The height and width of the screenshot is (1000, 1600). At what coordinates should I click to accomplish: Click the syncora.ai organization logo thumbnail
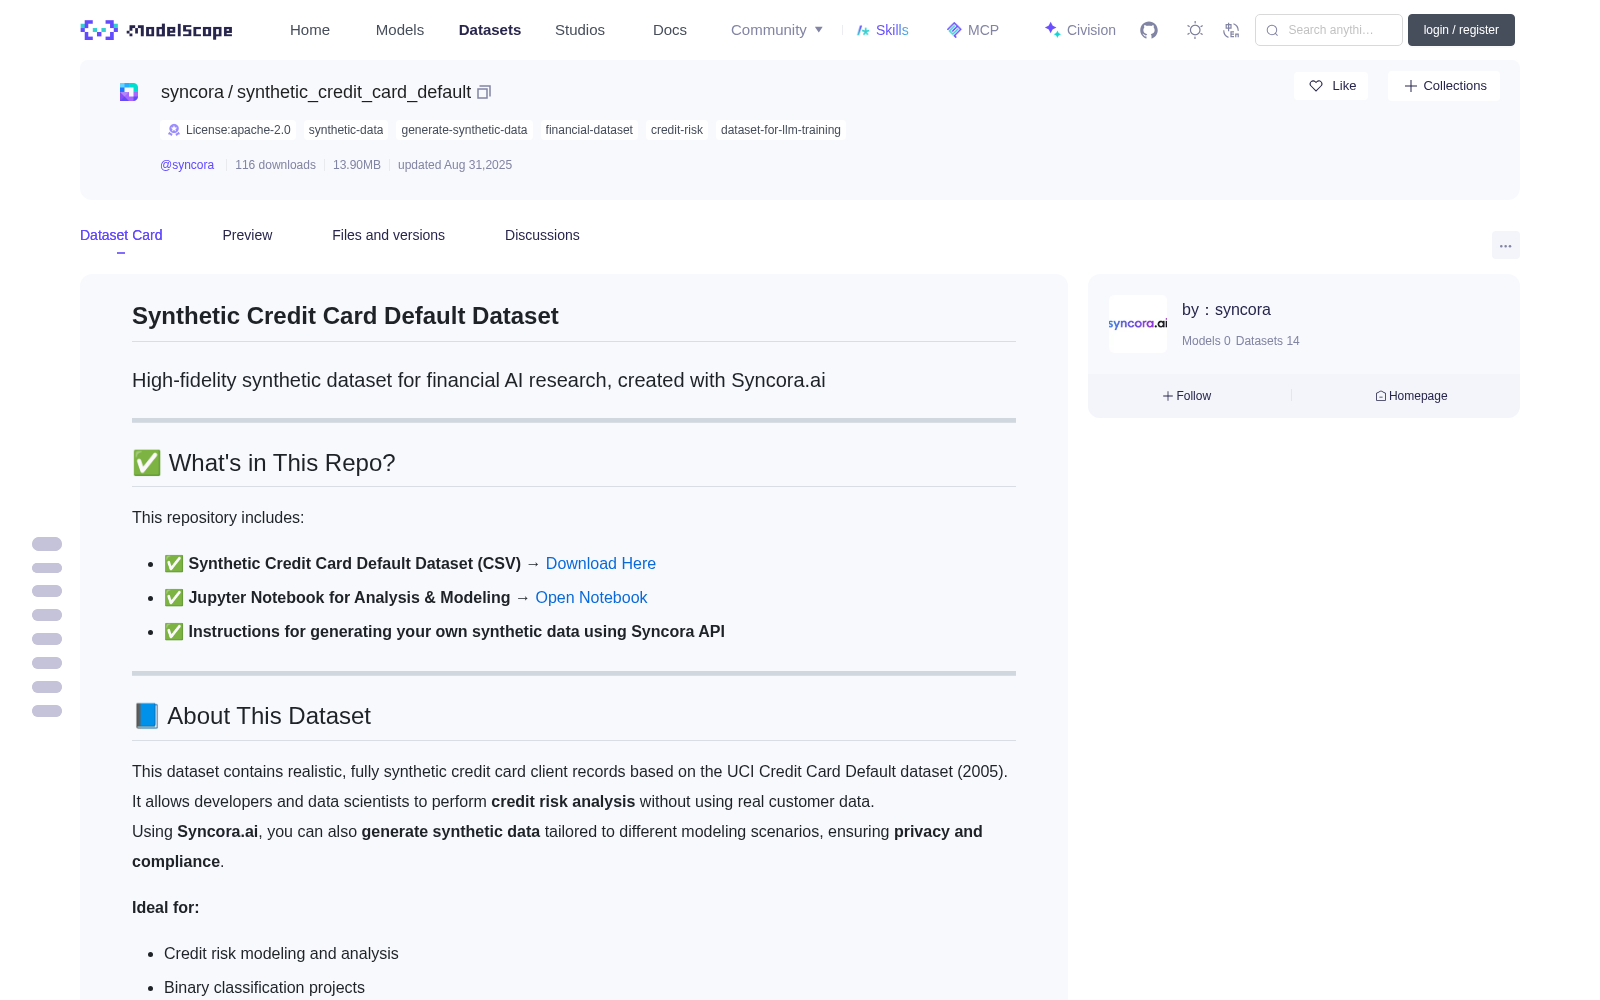pos(1138,324)
